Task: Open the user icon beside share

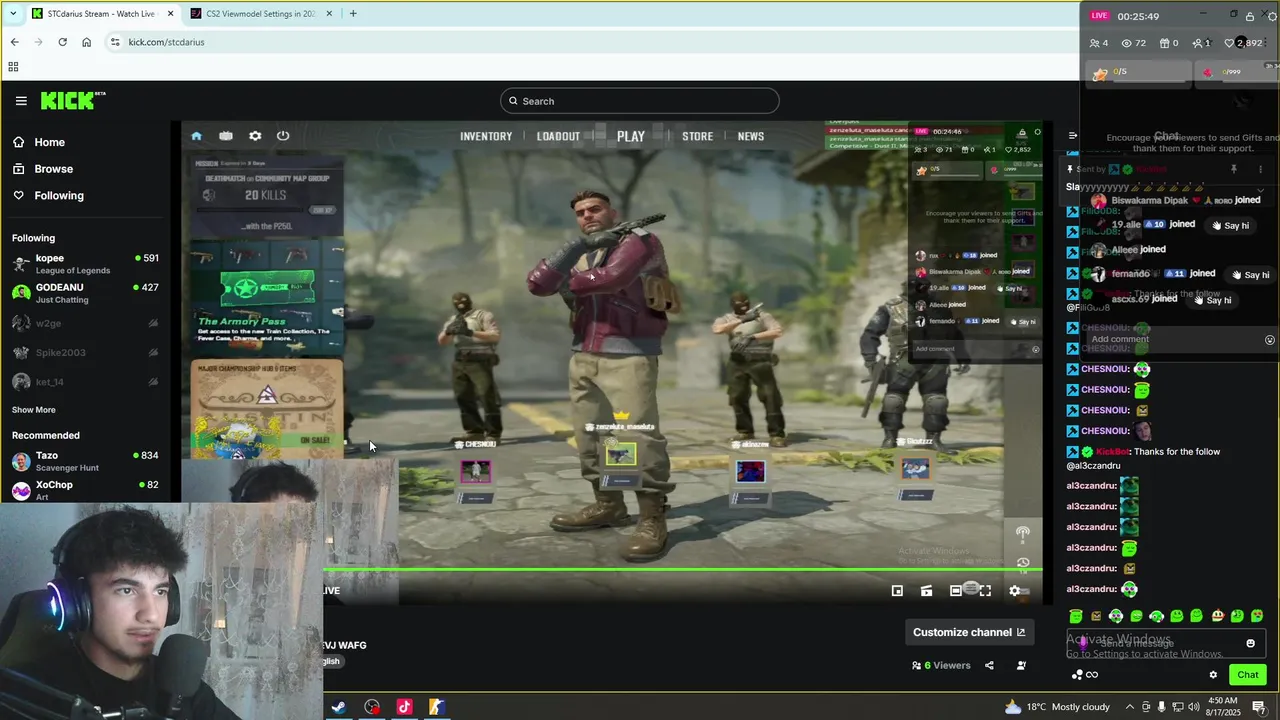Action: [x=1021, y=666]
